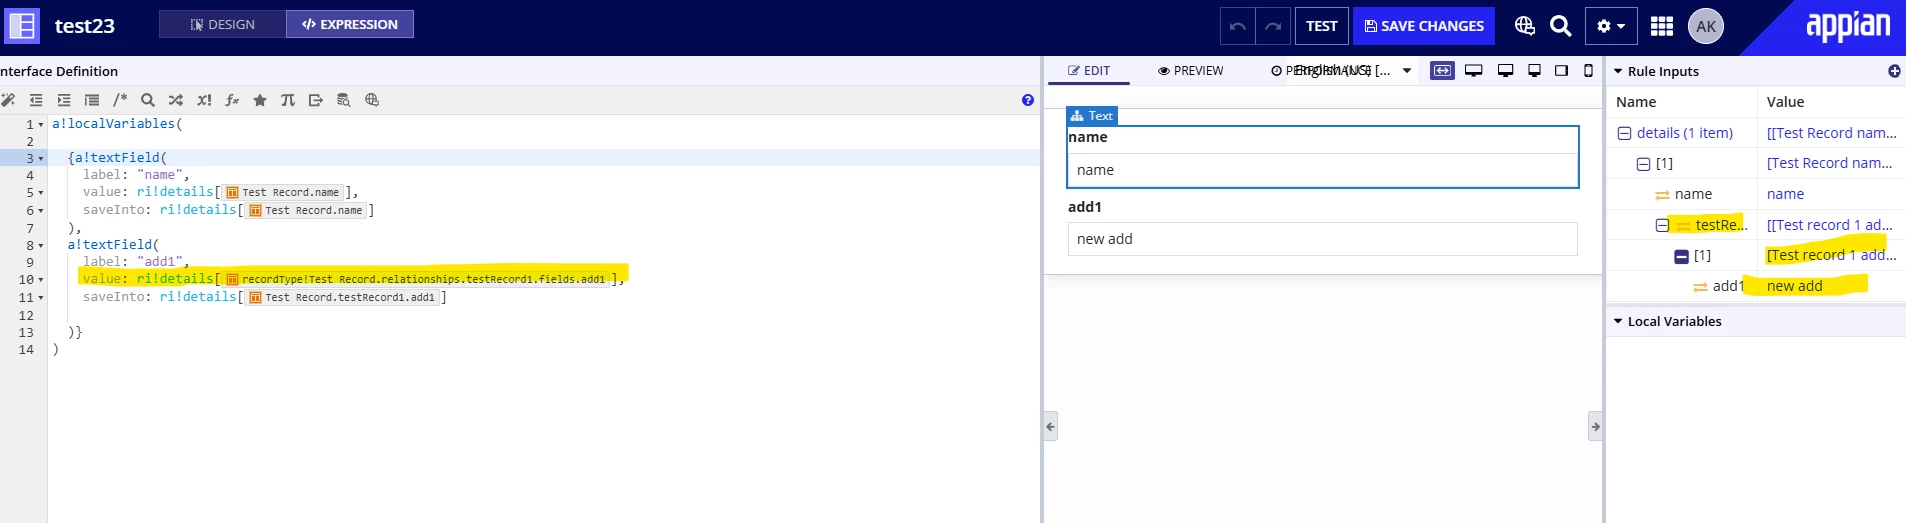Screen dimensions: 1906x523
Task: Click the interface object icon beside test23
Action: 22,25
